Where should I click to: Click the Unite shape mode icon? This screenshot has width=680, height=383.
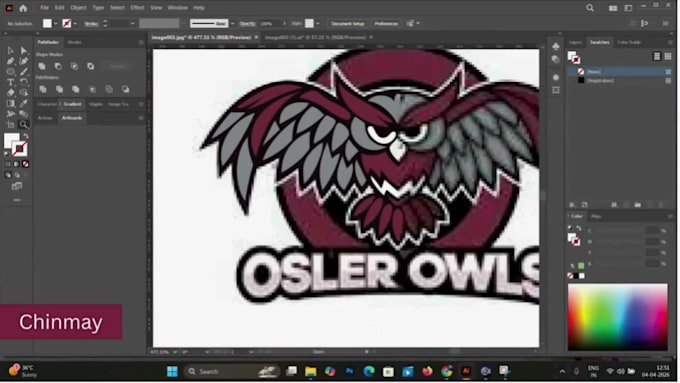[42, 66]
